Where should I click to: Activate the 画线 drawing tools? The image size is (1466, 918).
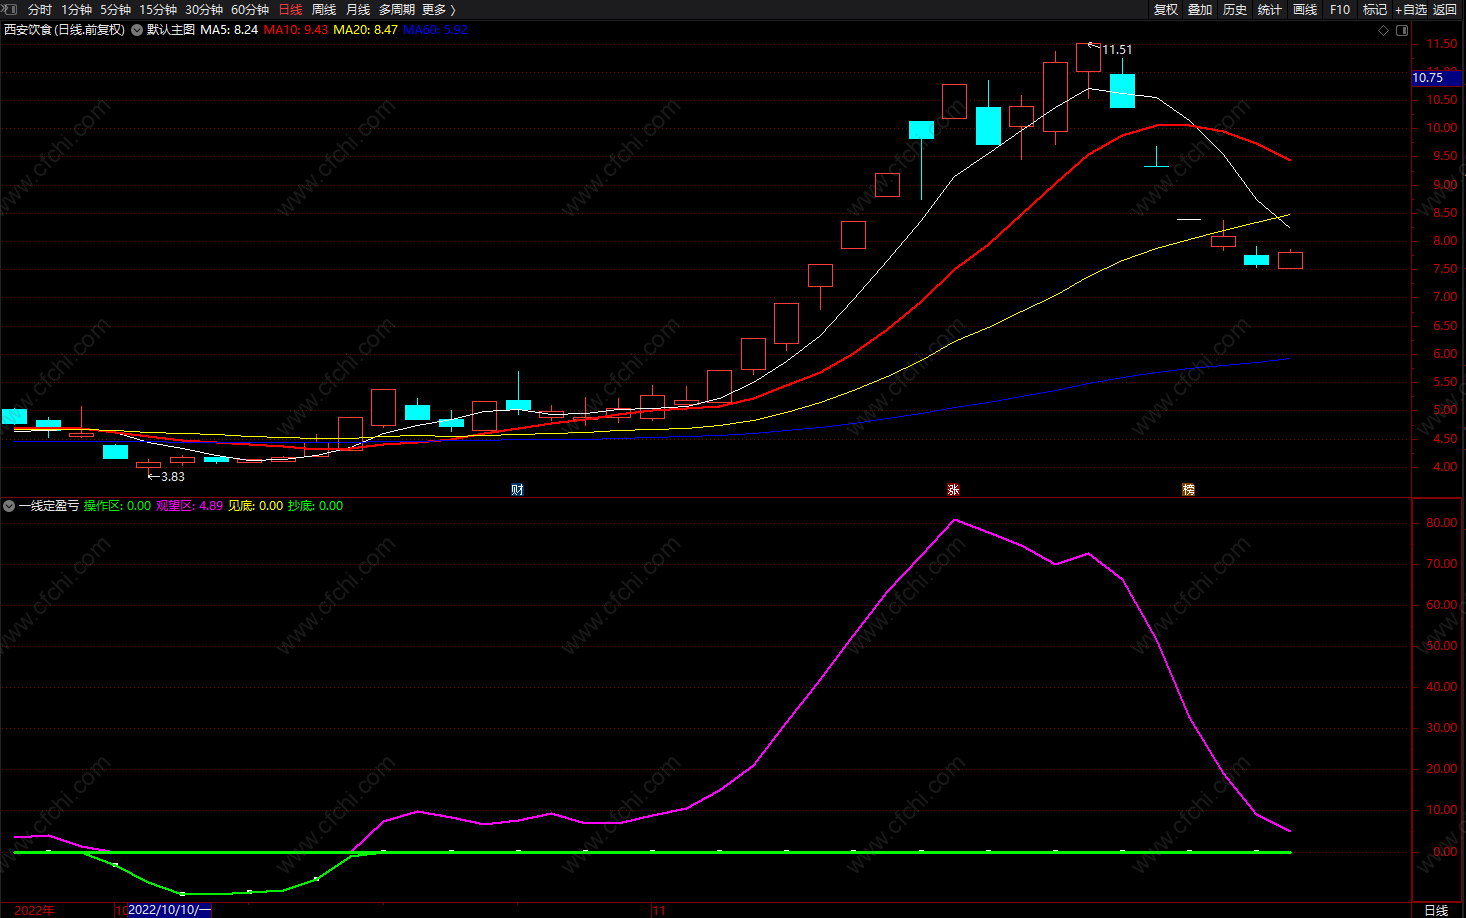click(1305, 9)
